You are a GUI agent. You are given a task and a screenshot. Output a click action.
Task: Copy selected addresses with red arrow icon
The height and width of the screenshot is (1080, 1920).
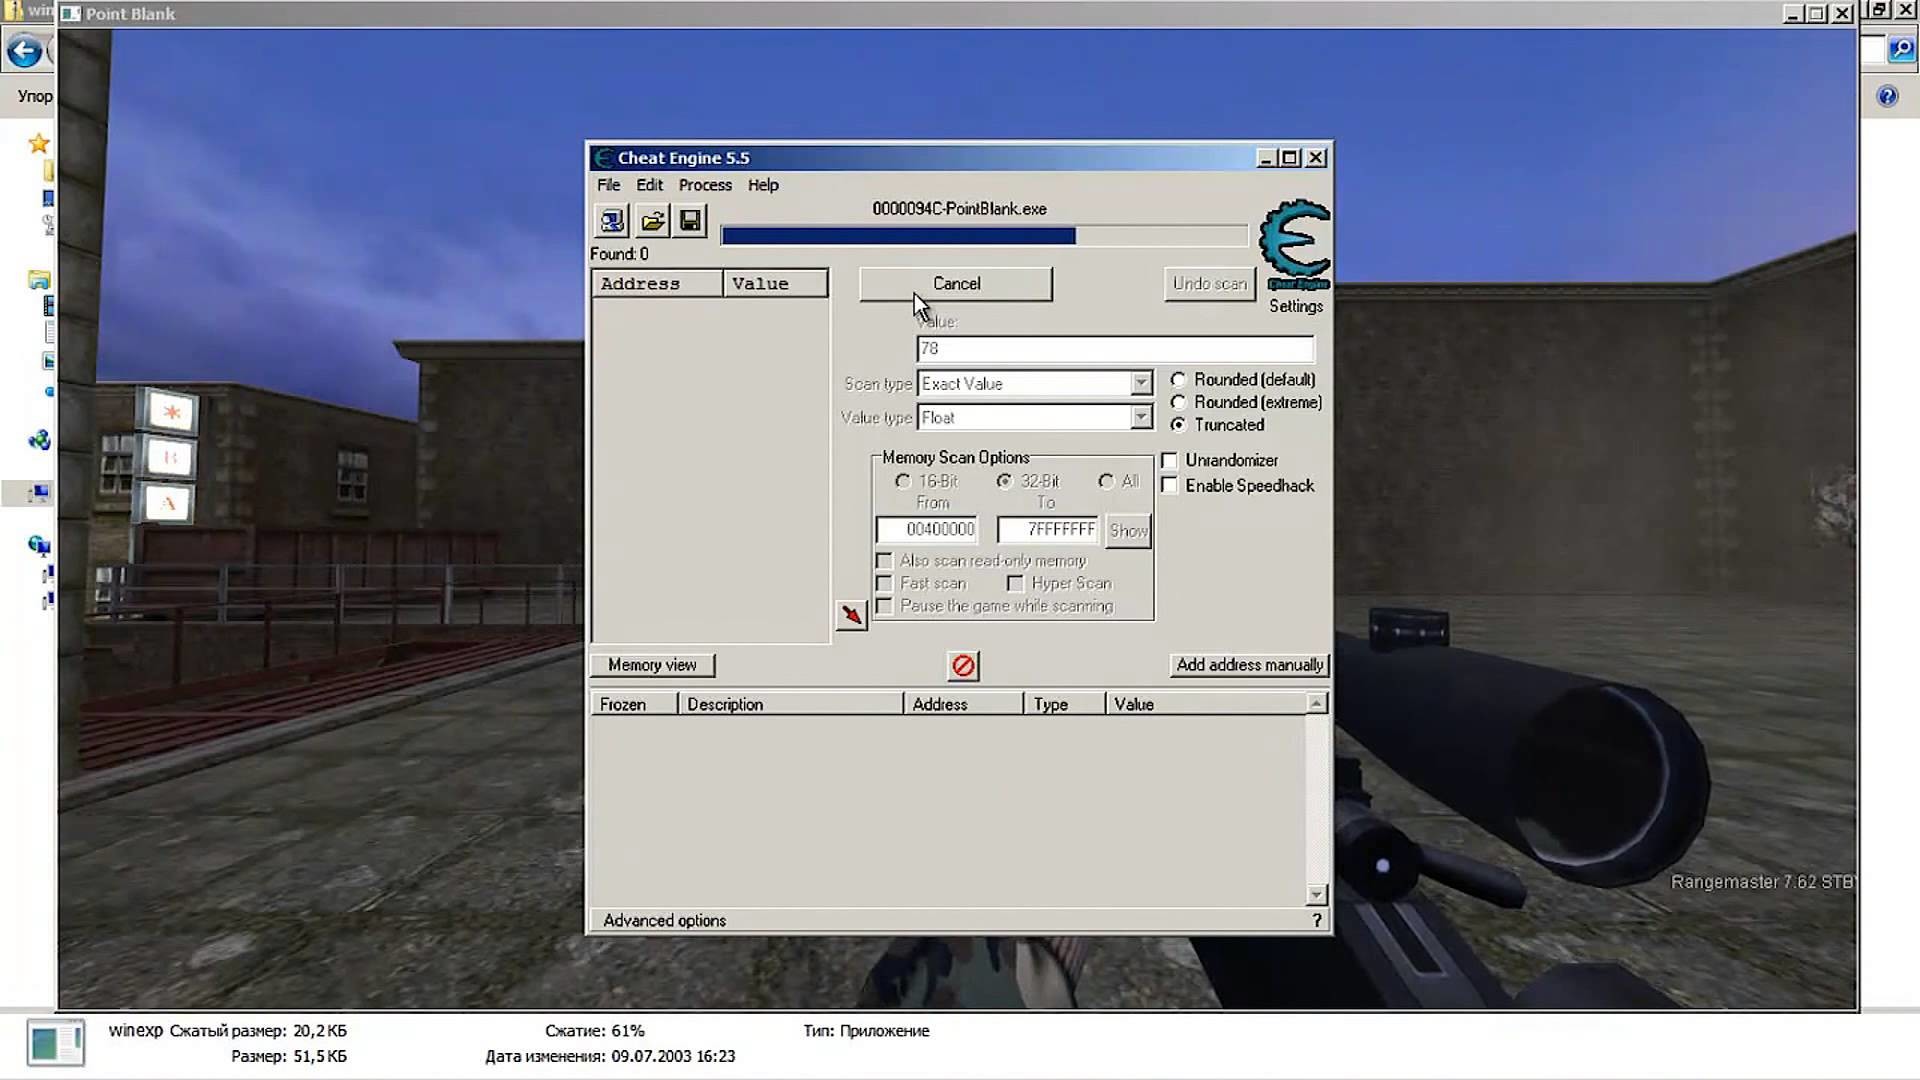tap(851, 615)
